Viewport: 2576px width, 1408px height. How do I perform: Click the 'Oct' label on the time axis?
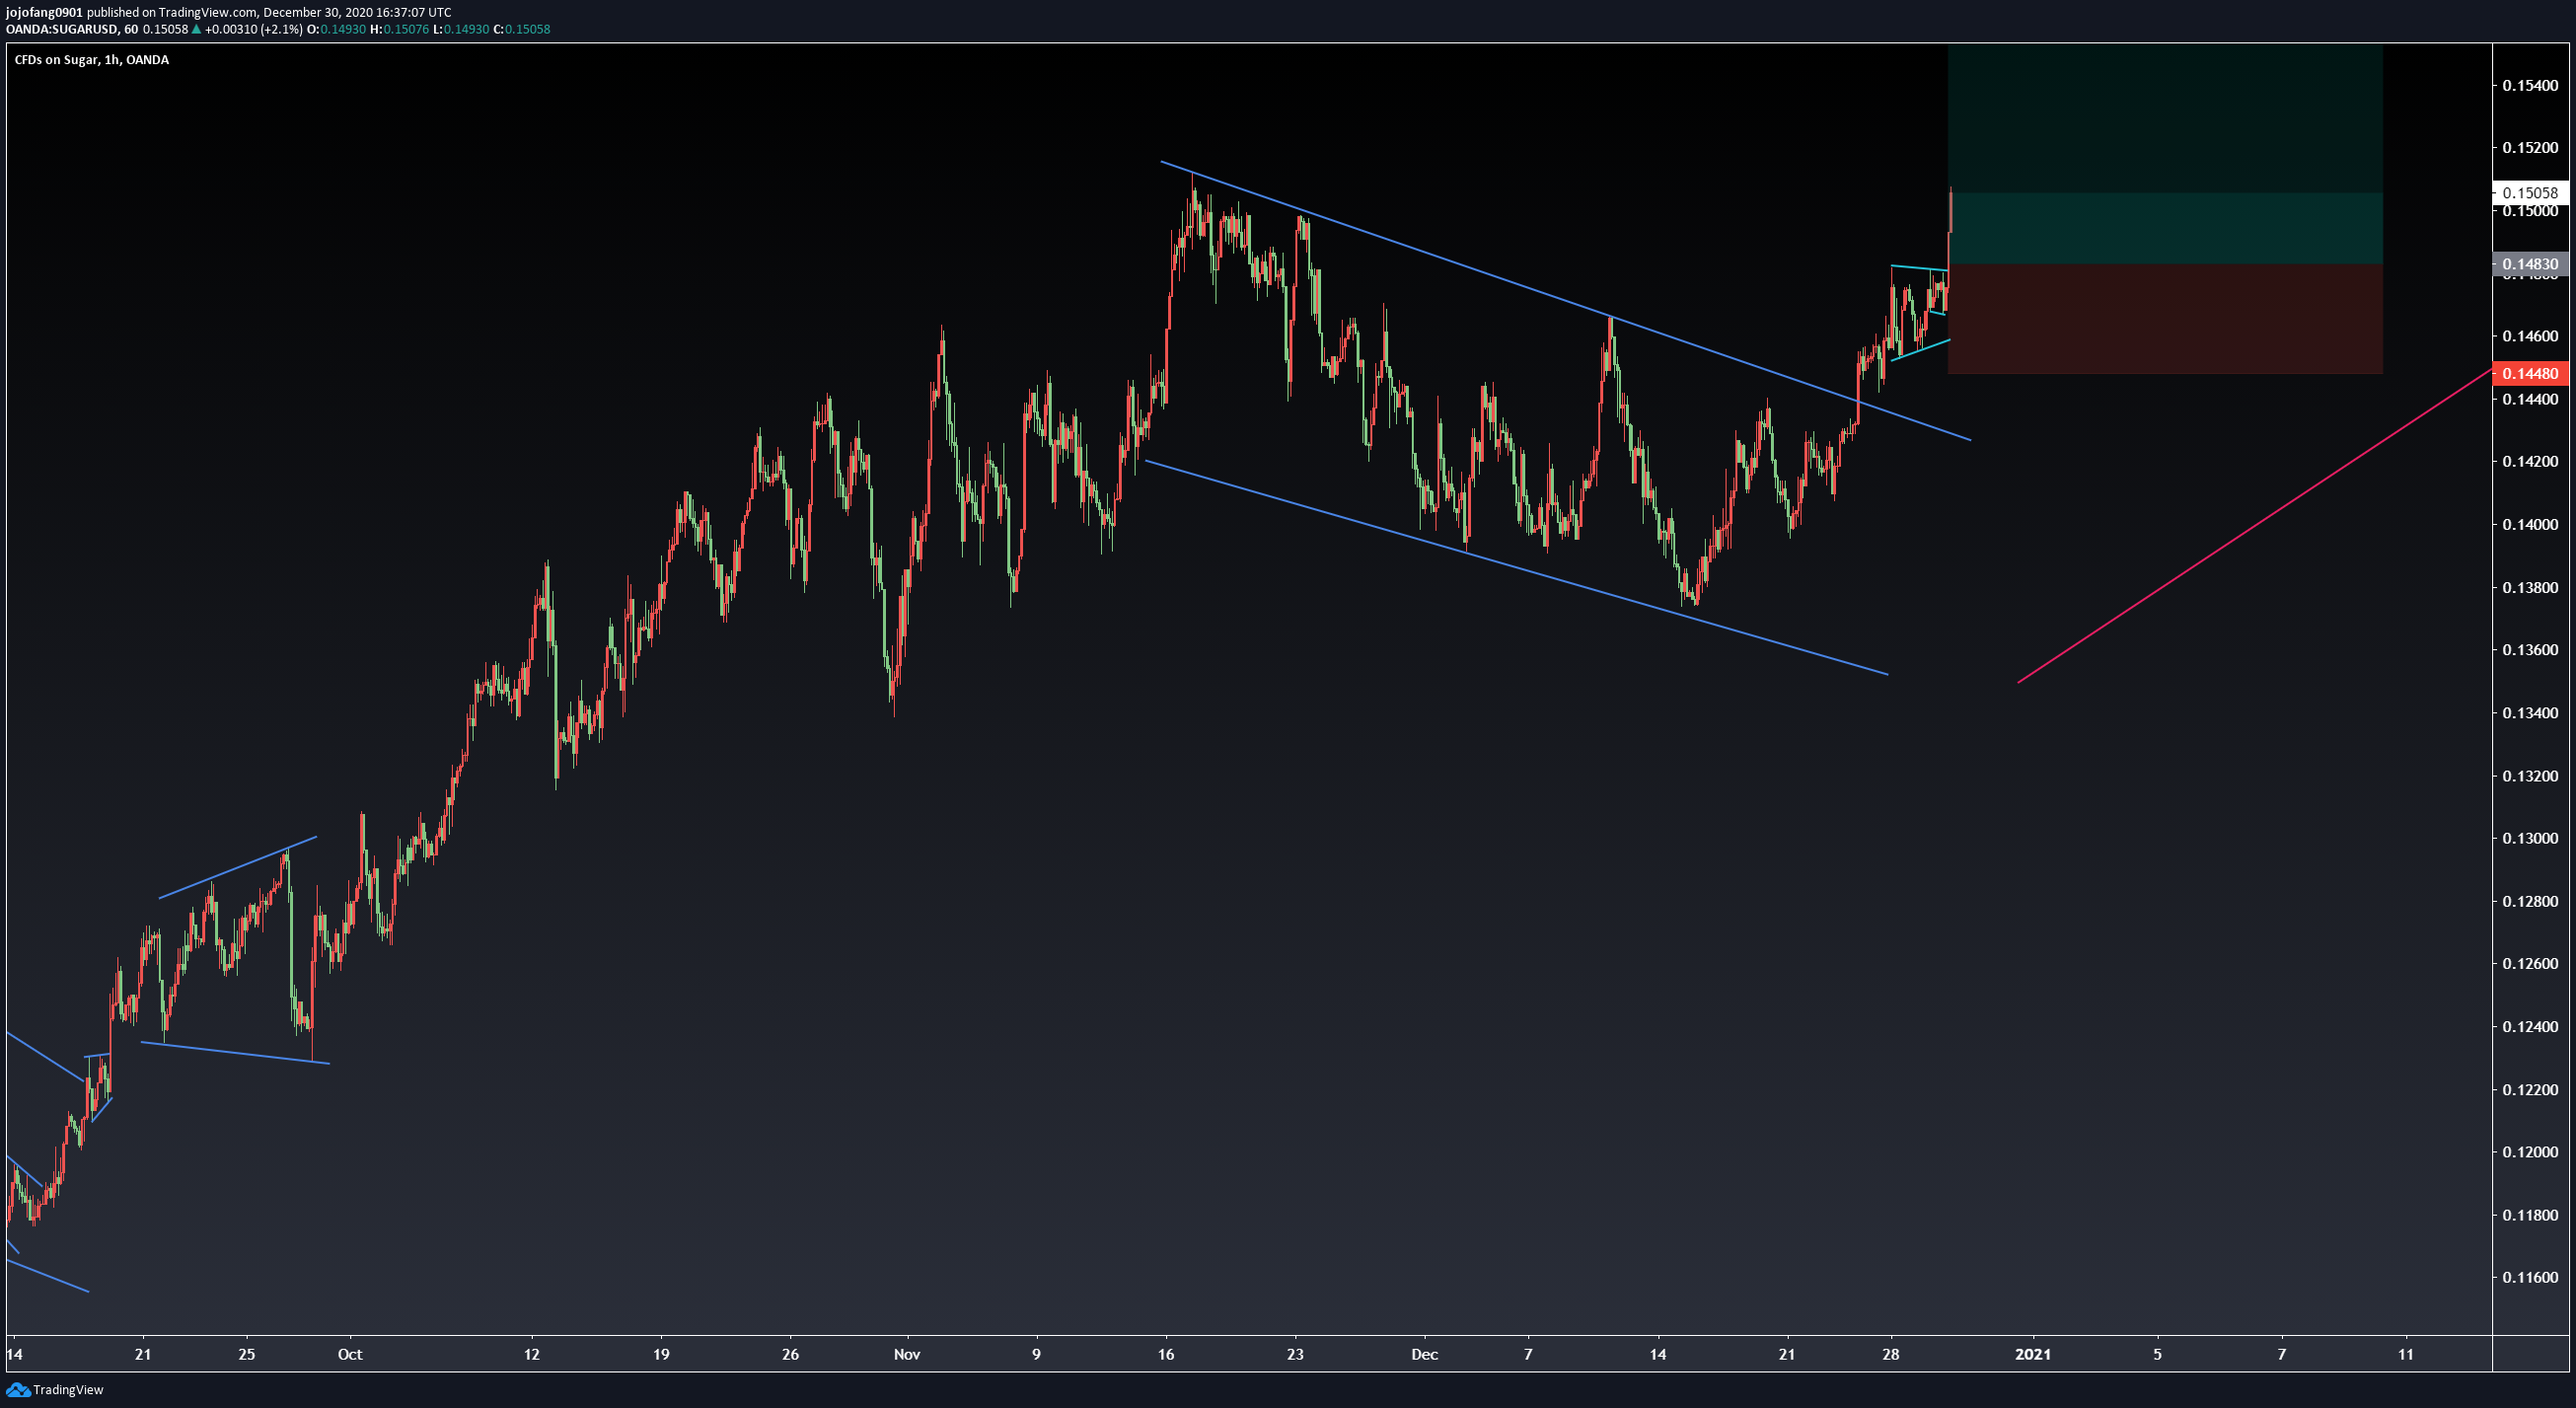[x=350, y=1355]
